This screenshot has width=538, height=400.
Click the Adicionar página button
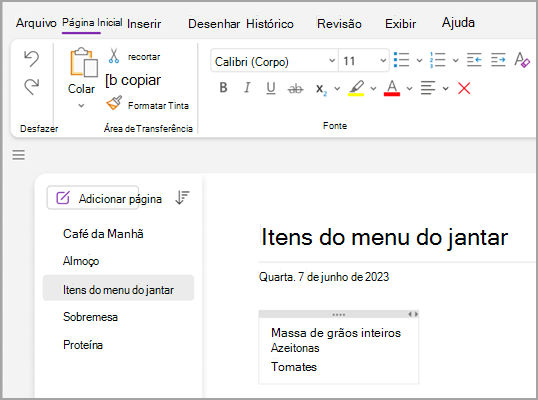(x=93, y=198)
